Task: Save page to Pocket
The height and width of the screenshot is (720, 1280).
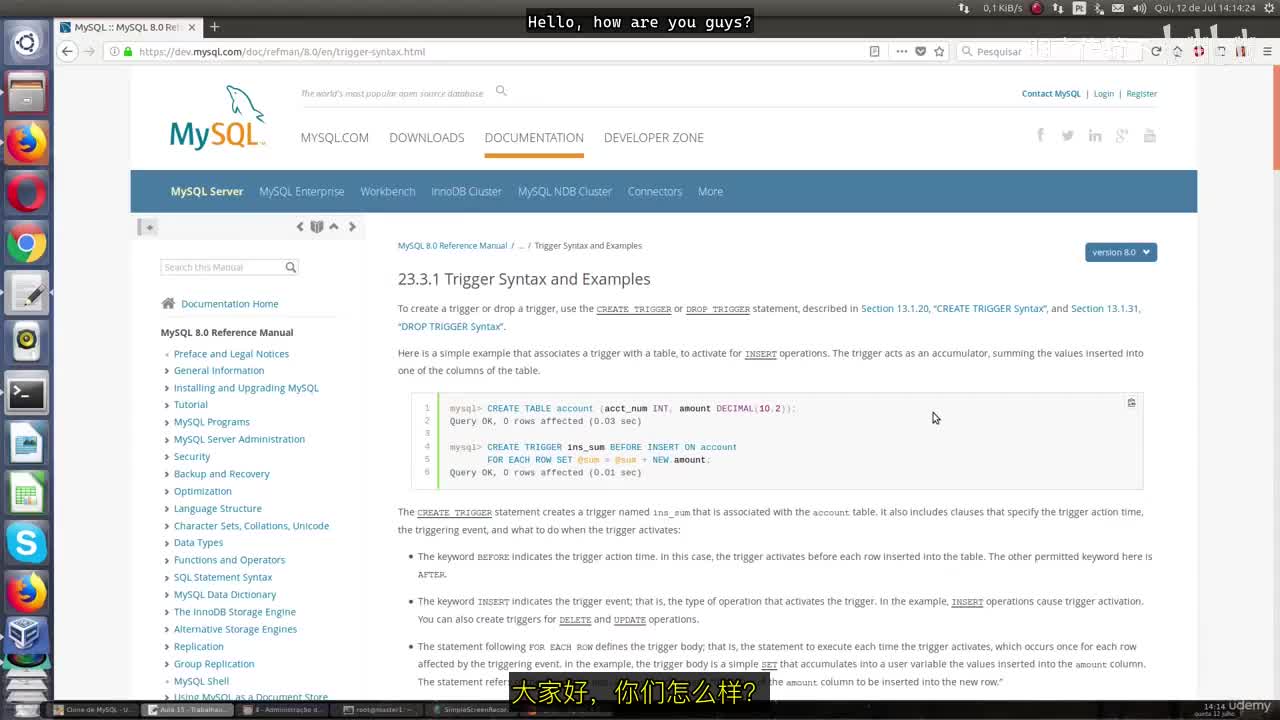Action: pos(920,52)
